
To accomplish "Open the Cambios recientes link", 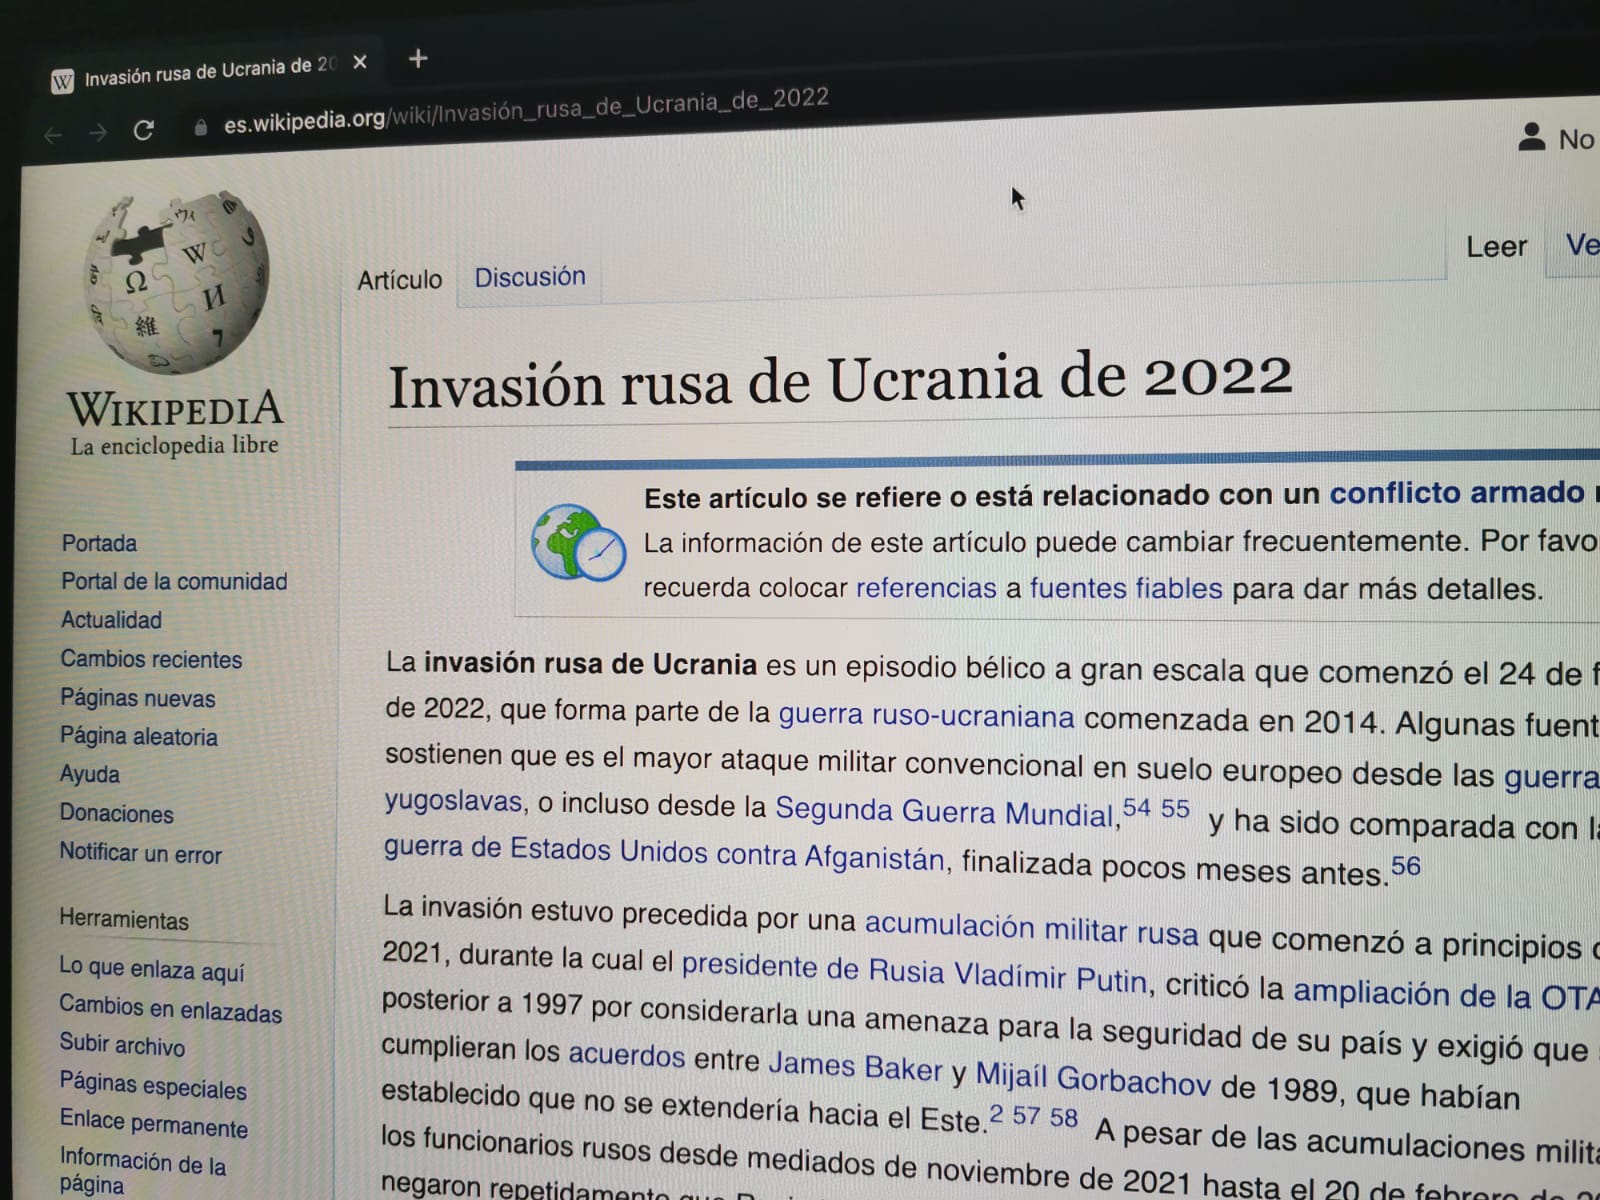I will 151,659.
